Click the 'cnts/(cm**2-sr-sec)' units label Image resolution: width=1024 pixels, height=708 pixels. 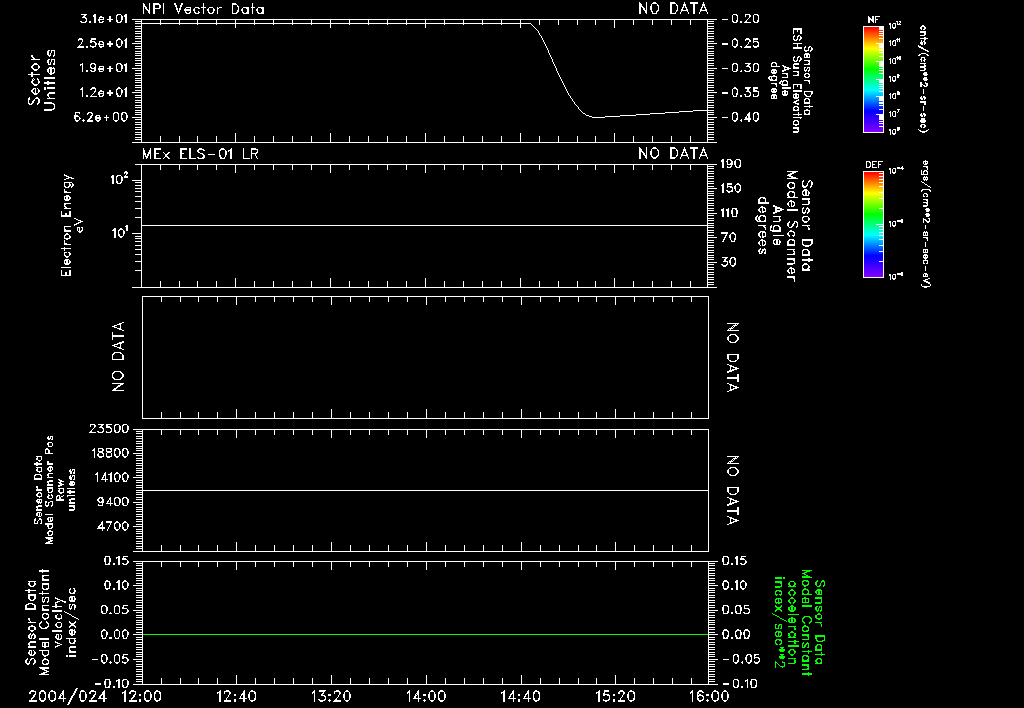pos(923,79)
